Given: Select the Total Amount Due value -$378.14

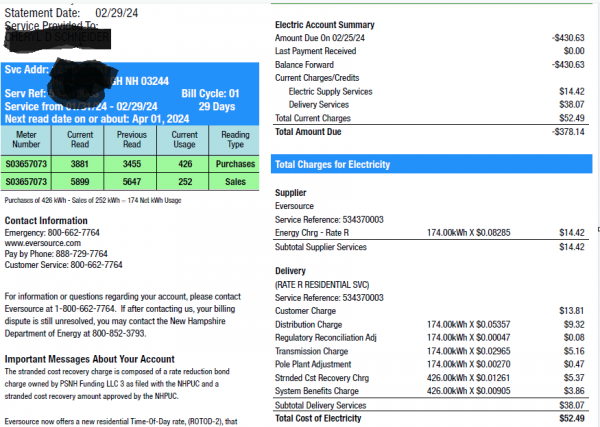Looking at the screenshot, I should coord(568,132).
